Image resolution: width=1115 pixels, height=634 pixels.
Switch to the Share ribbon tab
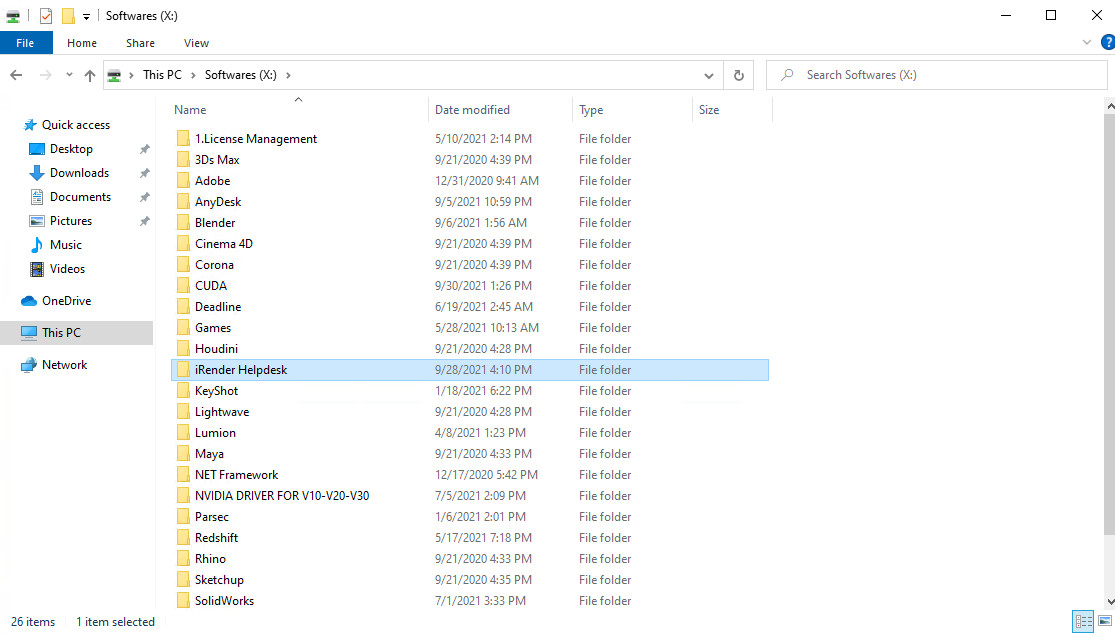coord(140,43)
